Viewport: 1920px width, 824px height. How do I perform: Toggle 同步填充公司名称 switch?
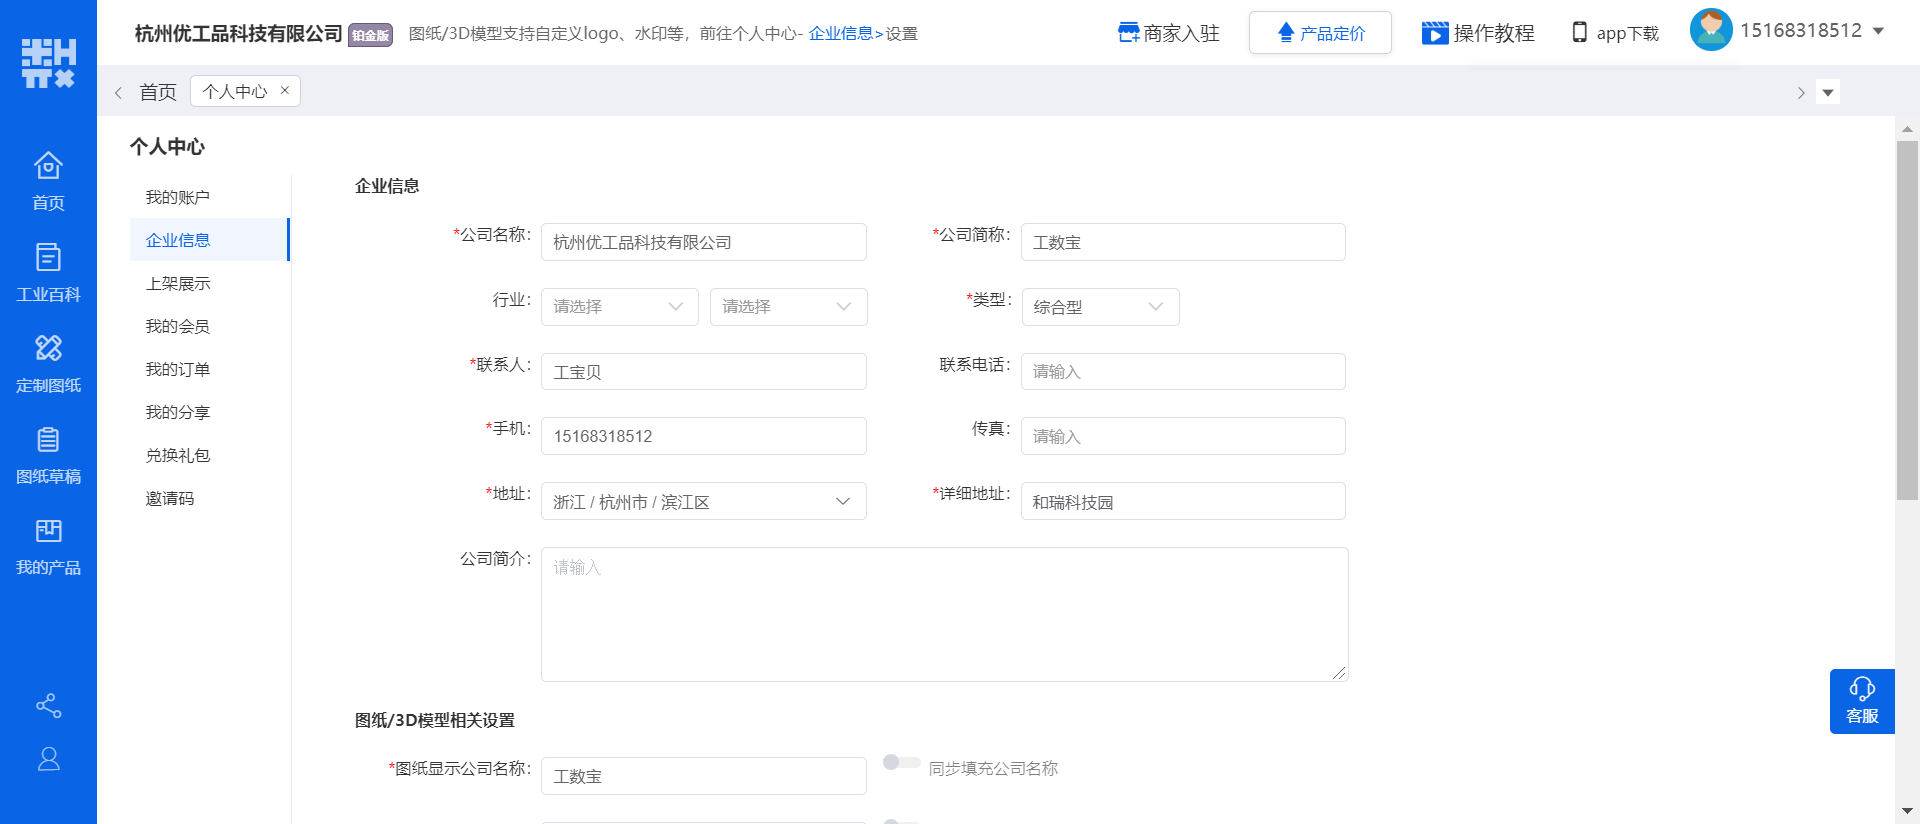901,763
